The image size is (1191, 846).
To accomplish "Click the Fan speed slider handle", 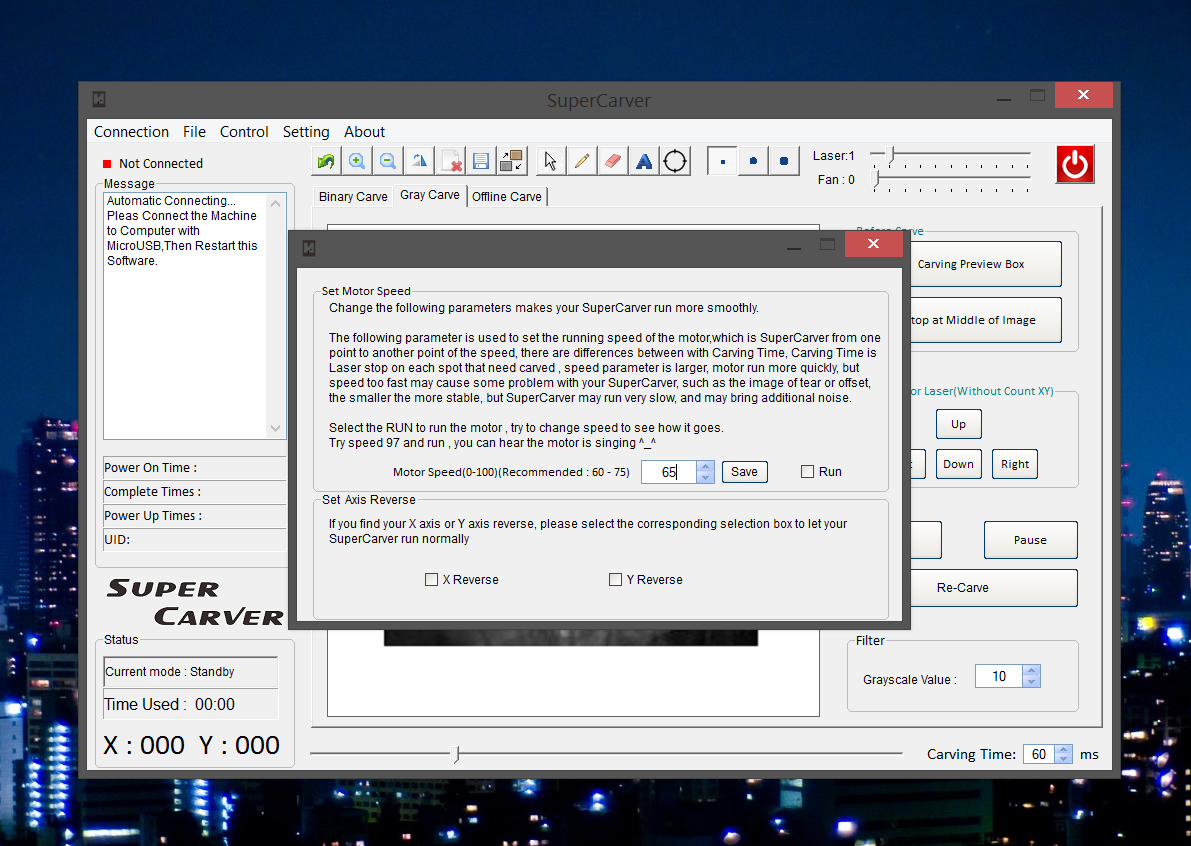I will pos(877,179).
